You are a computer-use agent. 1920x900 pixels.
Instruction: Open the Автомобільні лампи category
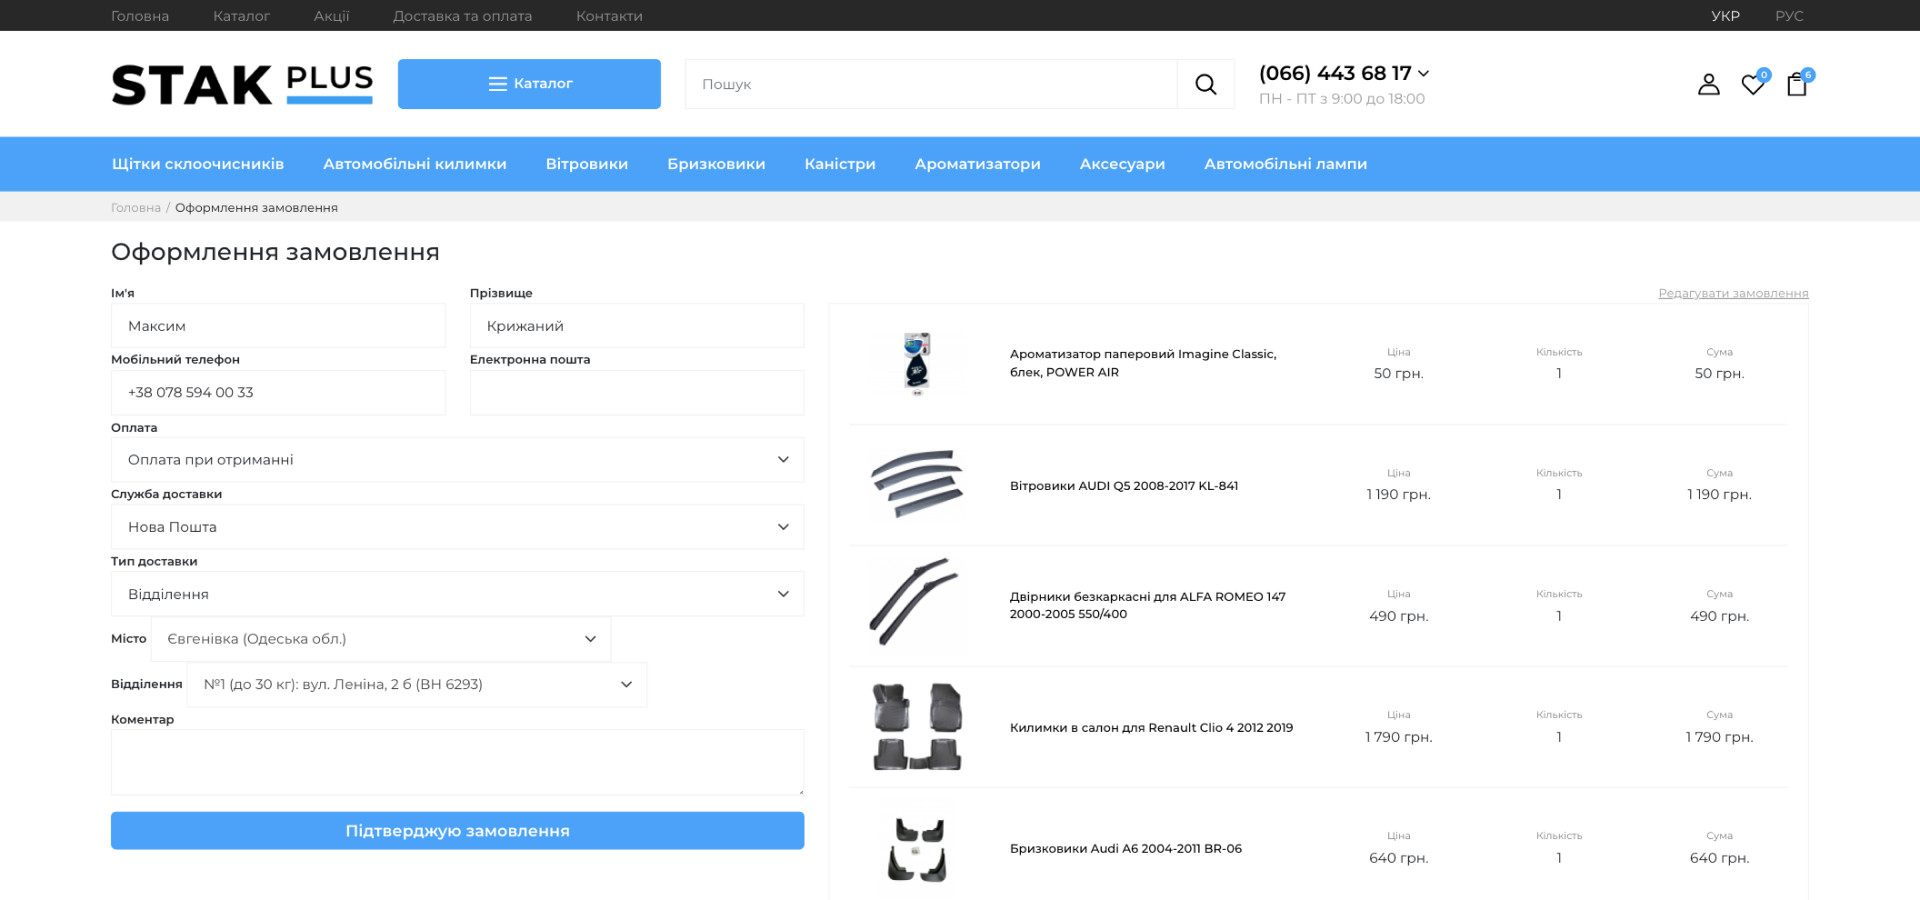tap(1285, 164)
